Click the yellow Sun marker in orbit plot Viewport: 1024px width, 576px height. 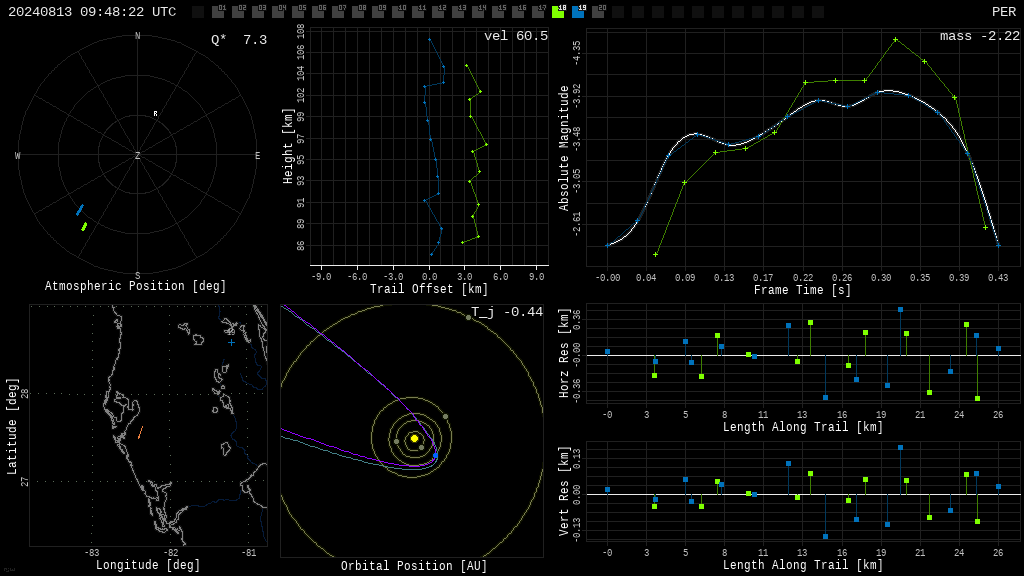coord(414,438)
